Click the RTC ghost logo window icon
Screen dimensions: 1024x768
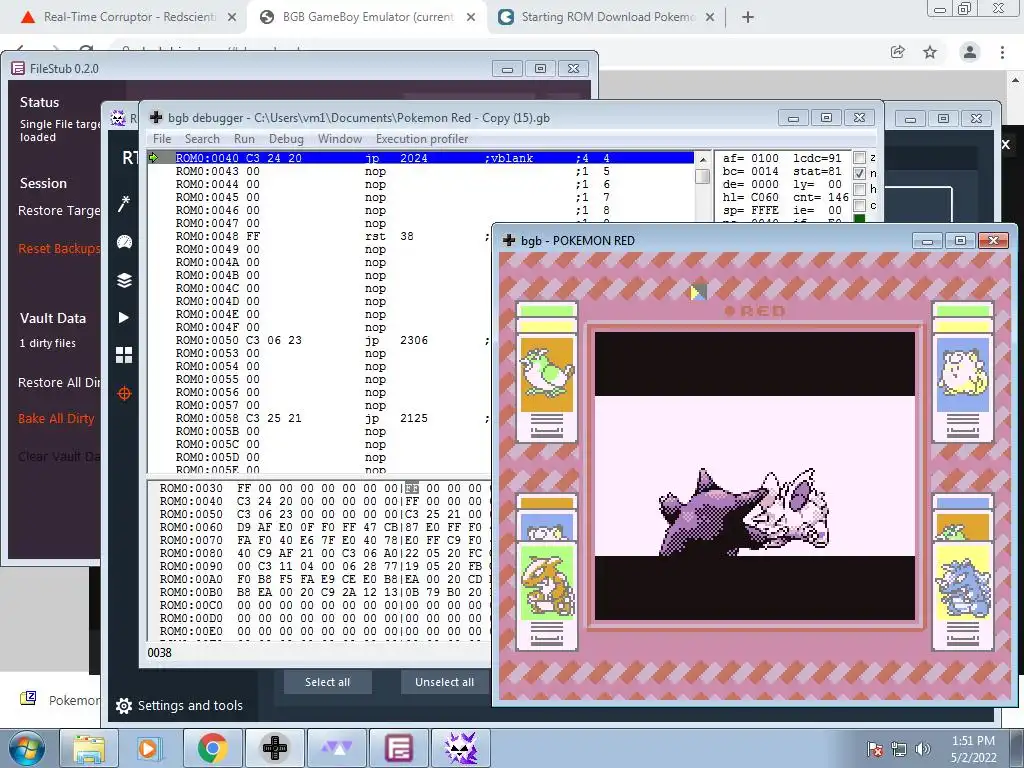(118, 118)
